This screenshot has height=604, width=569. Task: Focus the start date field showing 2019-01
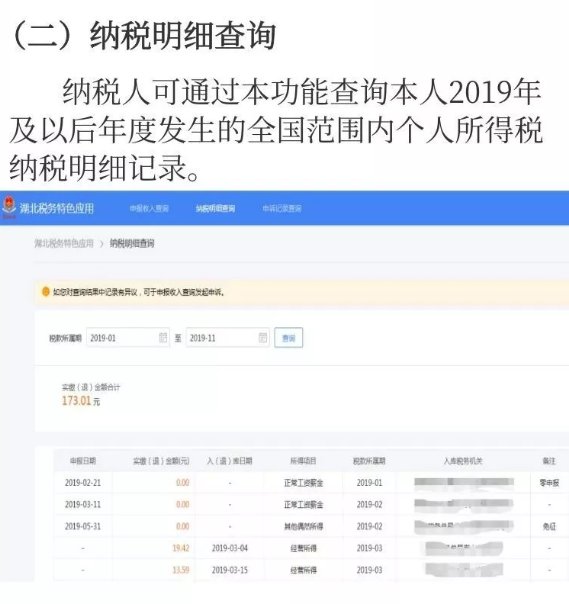point(128,337)
